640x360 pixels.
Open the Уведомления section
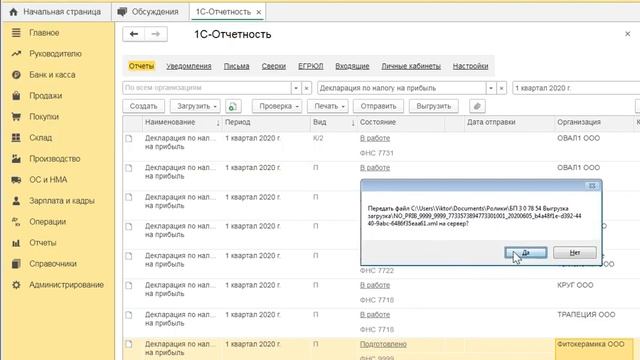[x=189, y=66]
